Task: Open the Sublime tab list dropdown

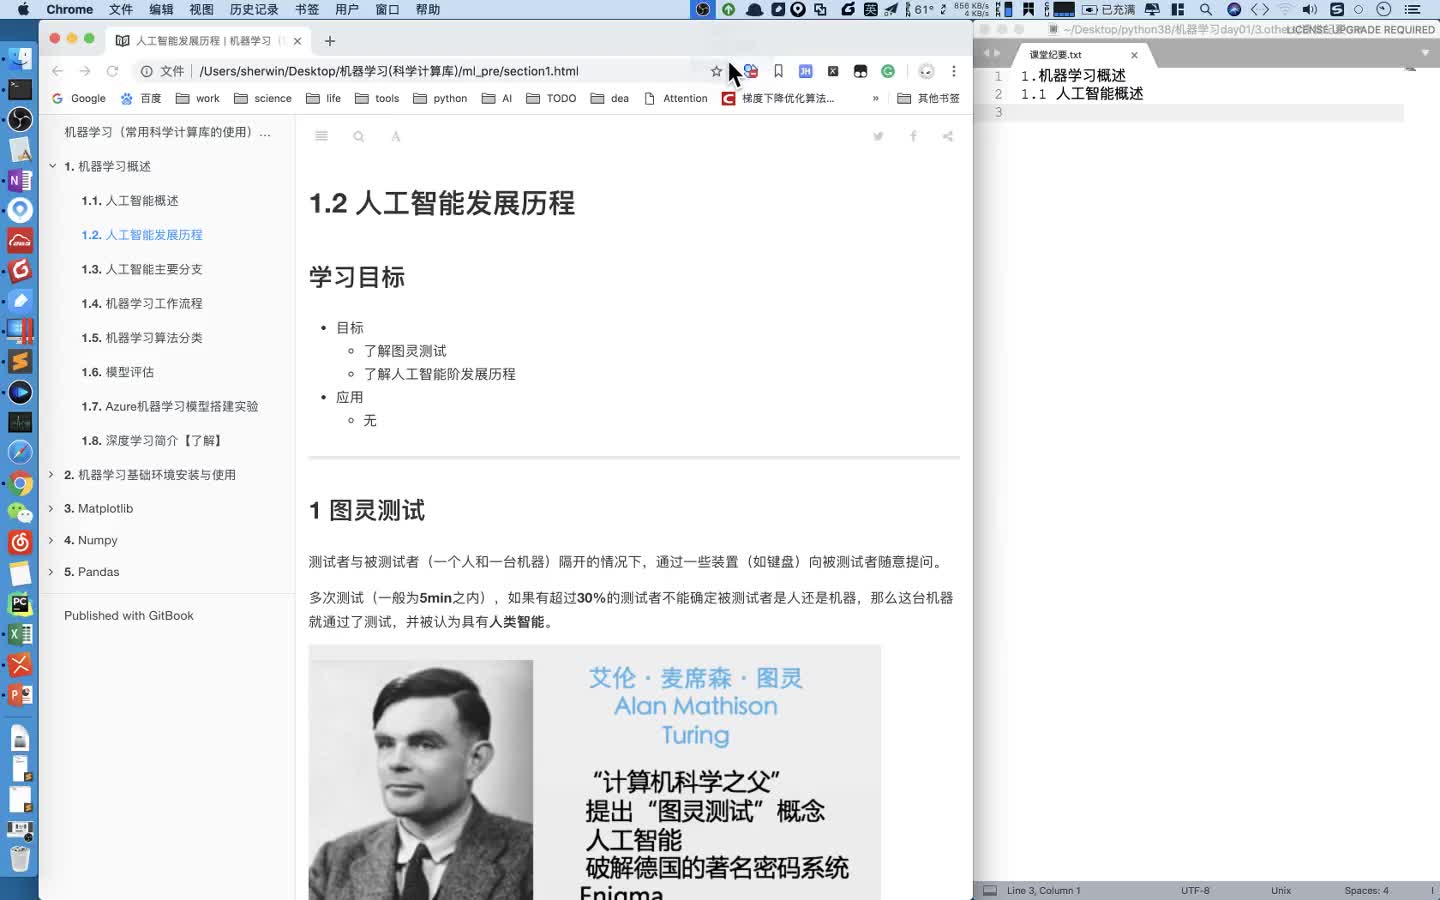Action: (1425, 53)
